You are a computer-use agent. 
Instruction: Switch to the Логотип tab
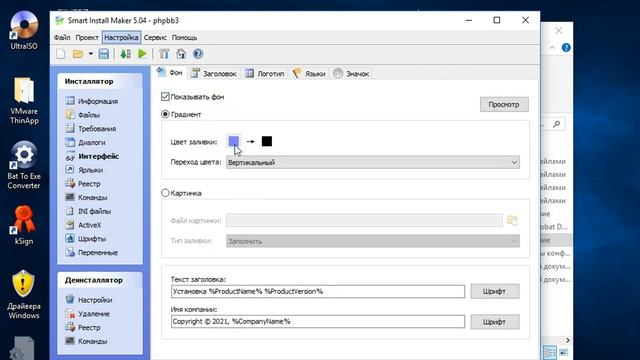[265, 73]
